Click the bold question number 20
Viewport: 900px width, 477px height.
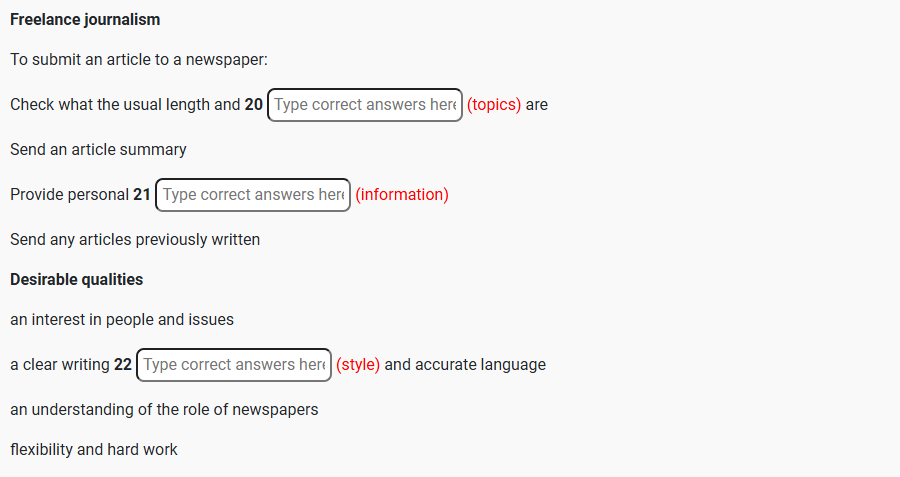tap(254, 105)
